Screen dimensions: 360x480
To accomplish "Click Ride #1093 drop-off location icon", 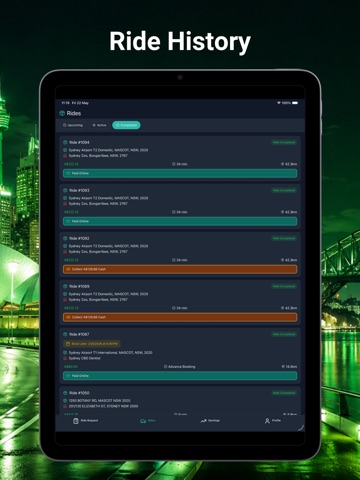I will 65,204.
